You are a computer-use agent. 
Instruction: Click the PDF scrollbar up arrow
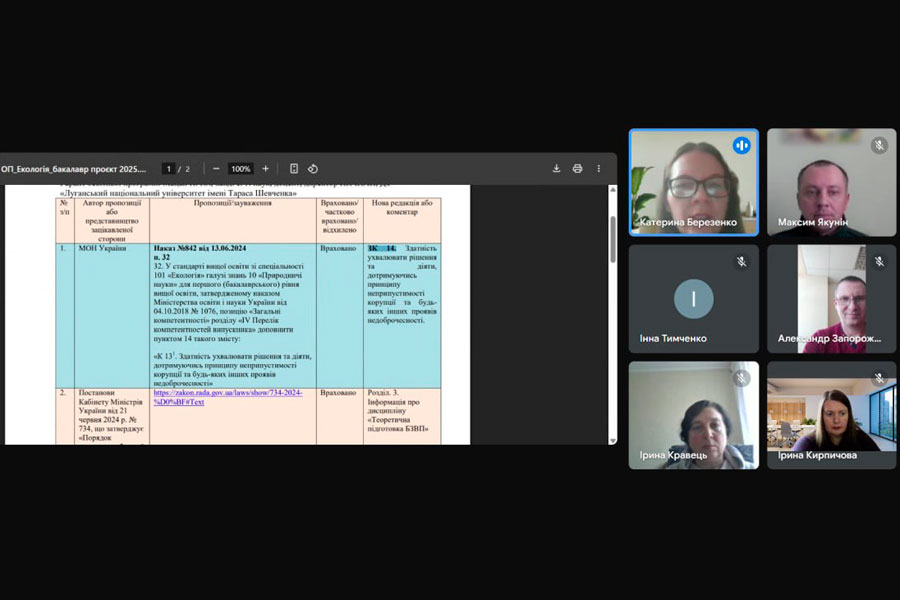[612, 190]
